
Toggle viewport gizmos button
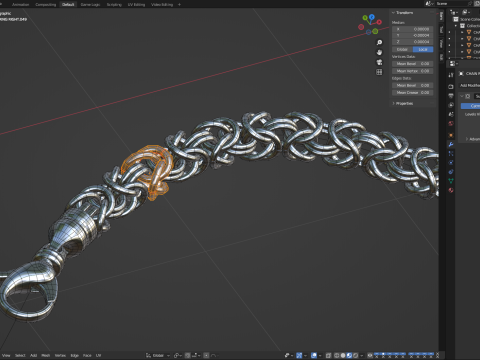(299, 355)
